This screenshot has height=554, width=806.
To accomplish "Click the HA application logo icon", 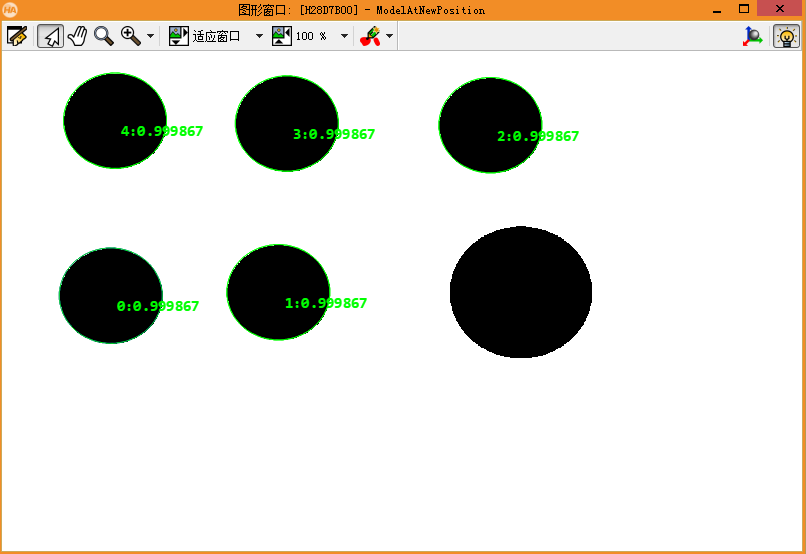I will [10, 9].
